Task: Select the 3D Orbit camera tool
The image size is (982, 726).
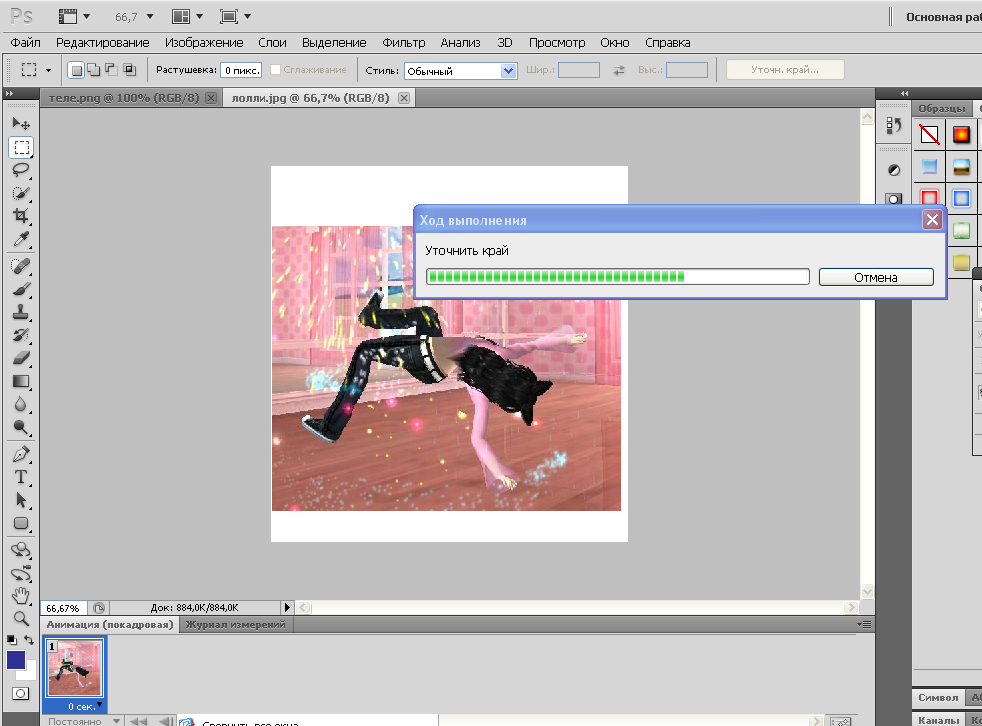Action: [21, 573]
